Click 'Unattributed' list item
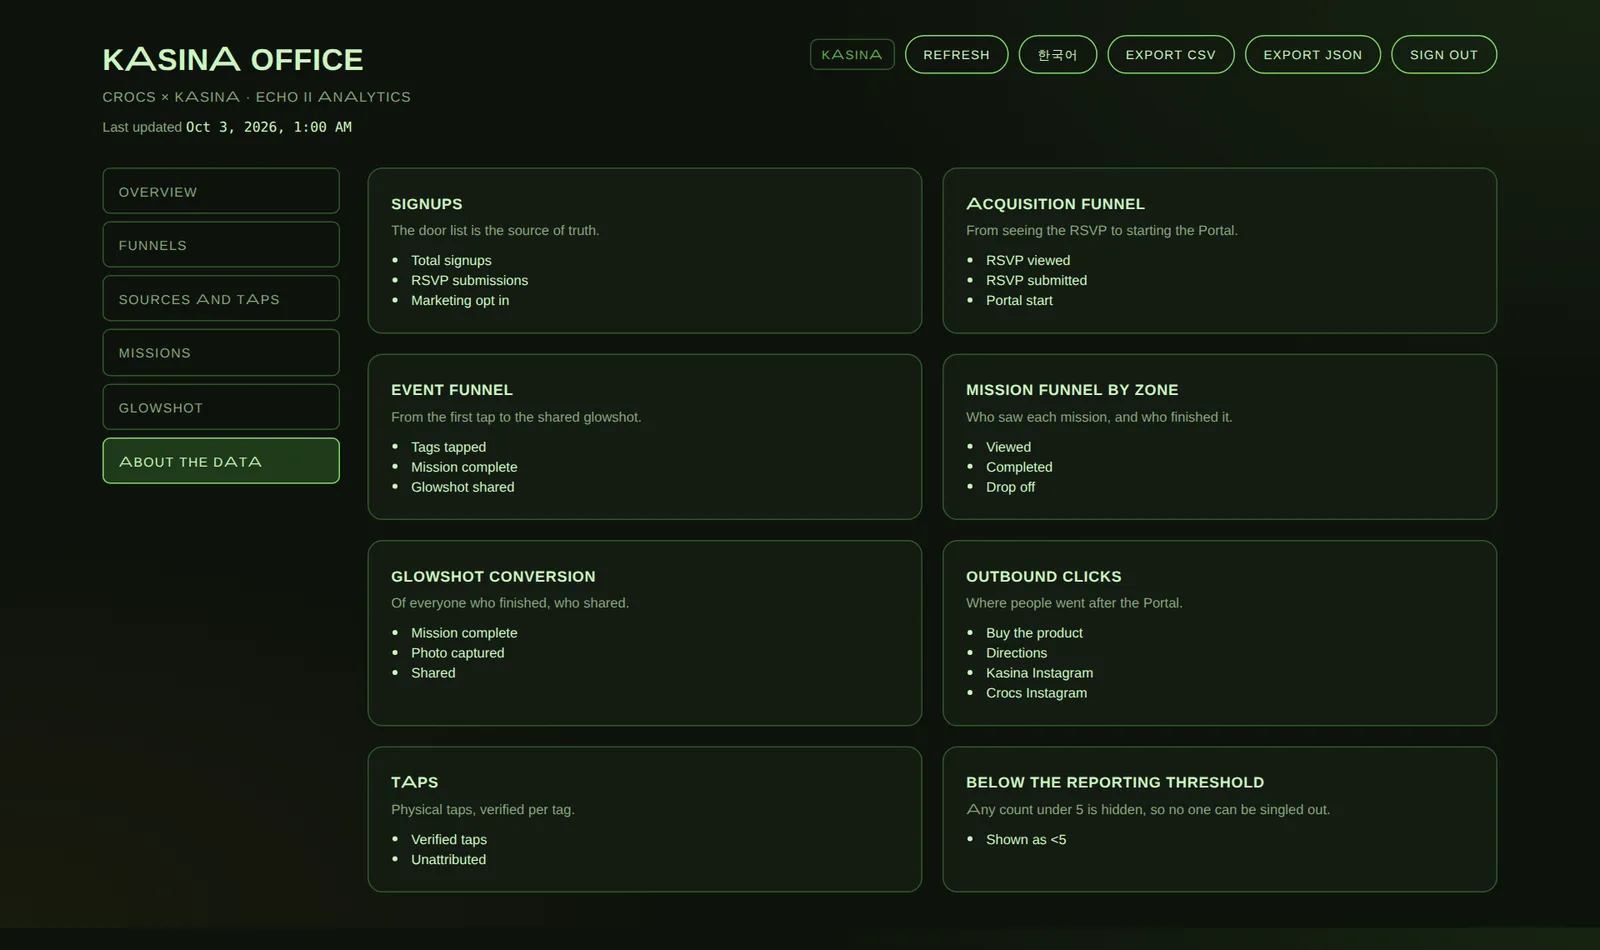 448,860
